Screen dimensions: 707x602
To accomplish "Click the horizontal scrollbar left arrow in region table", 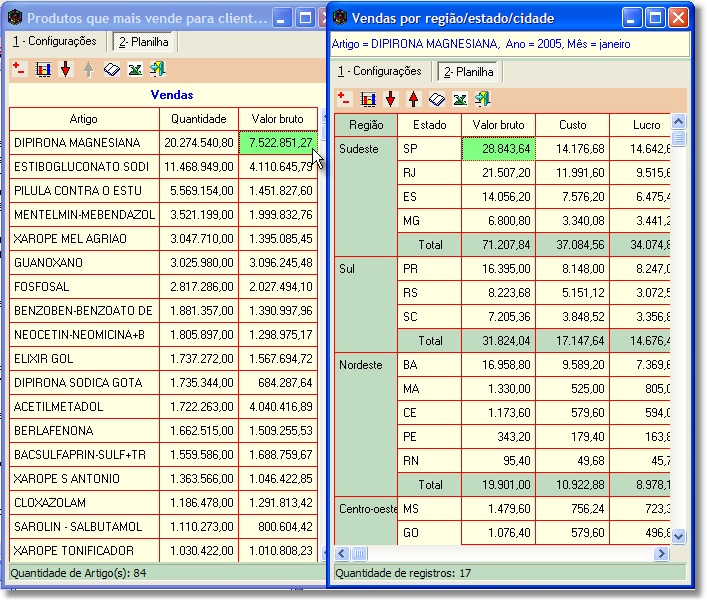I will (342, 553).
